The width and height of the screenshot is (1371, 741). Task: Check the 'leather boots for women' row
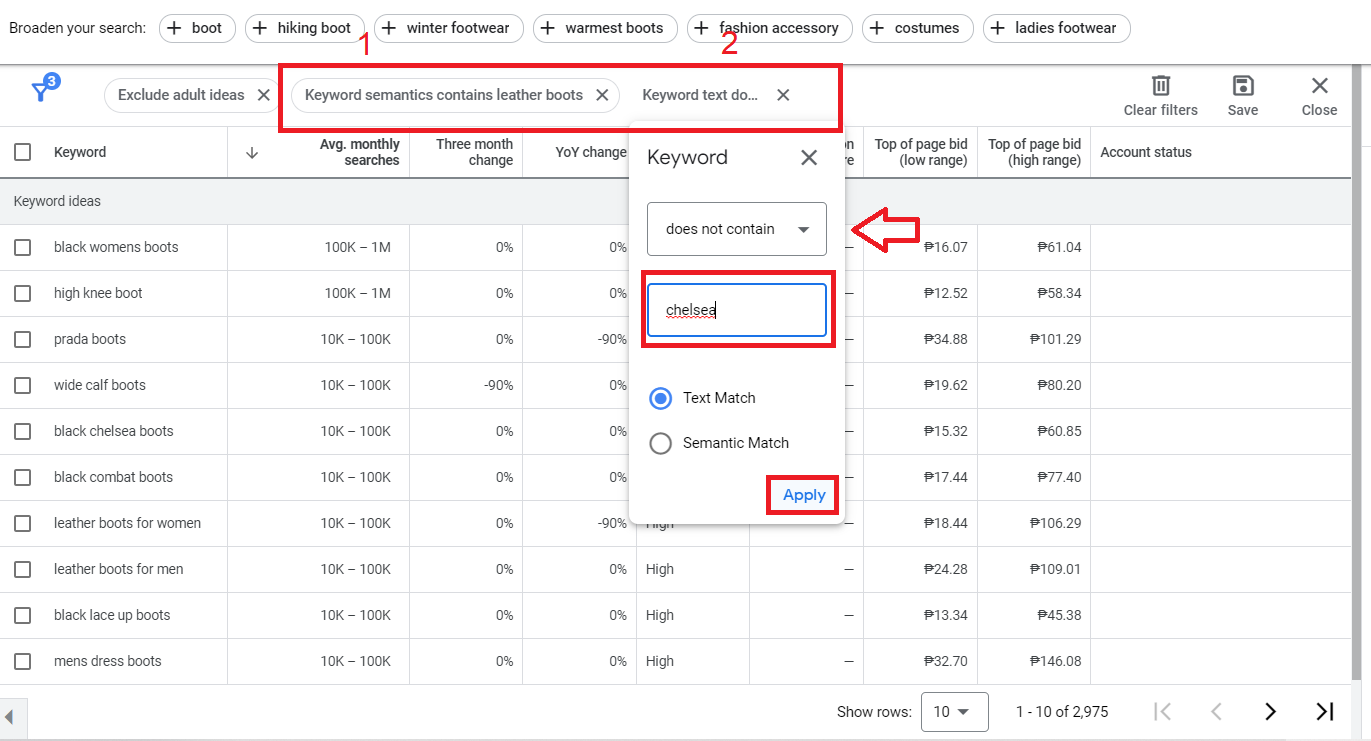(x=22, y=523)
